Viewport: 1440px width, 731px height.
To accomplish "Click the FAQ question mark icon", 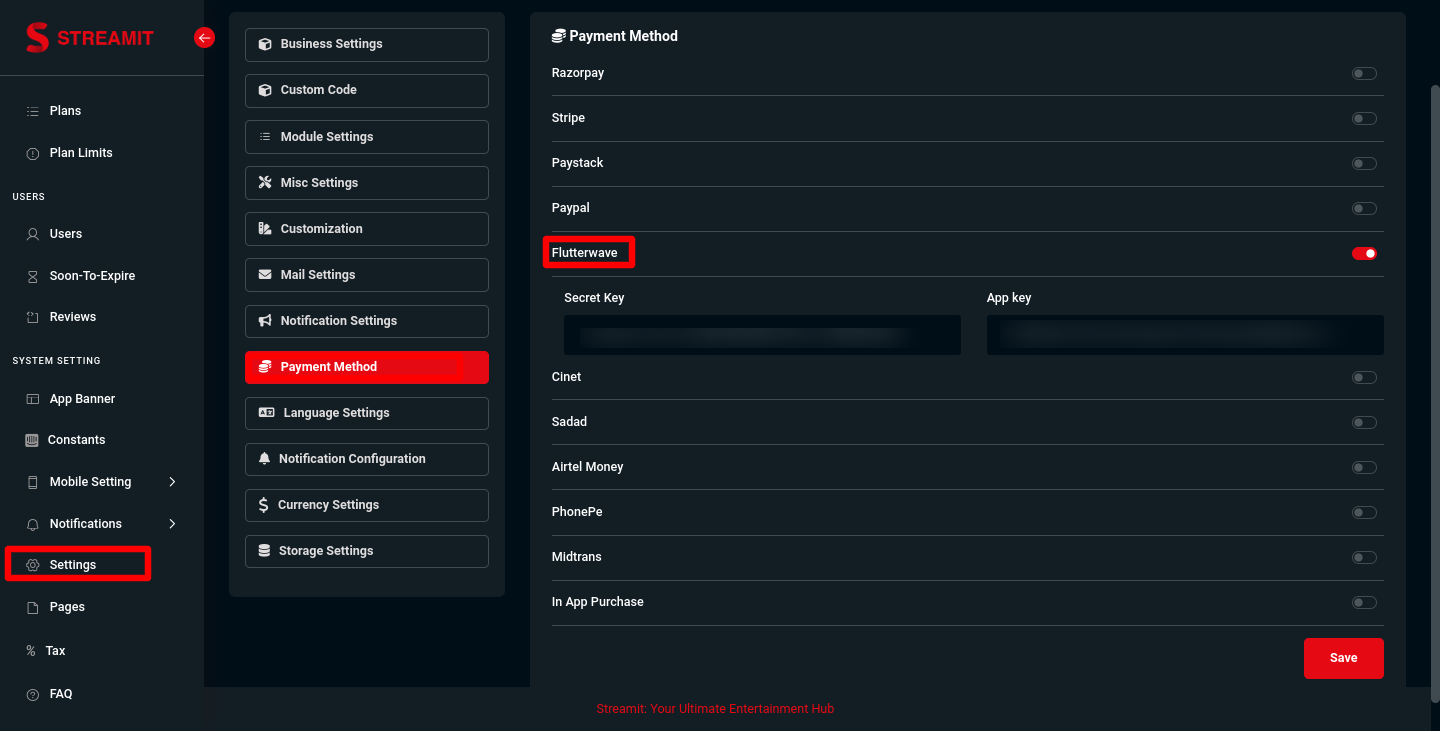I will coord(32,694).
